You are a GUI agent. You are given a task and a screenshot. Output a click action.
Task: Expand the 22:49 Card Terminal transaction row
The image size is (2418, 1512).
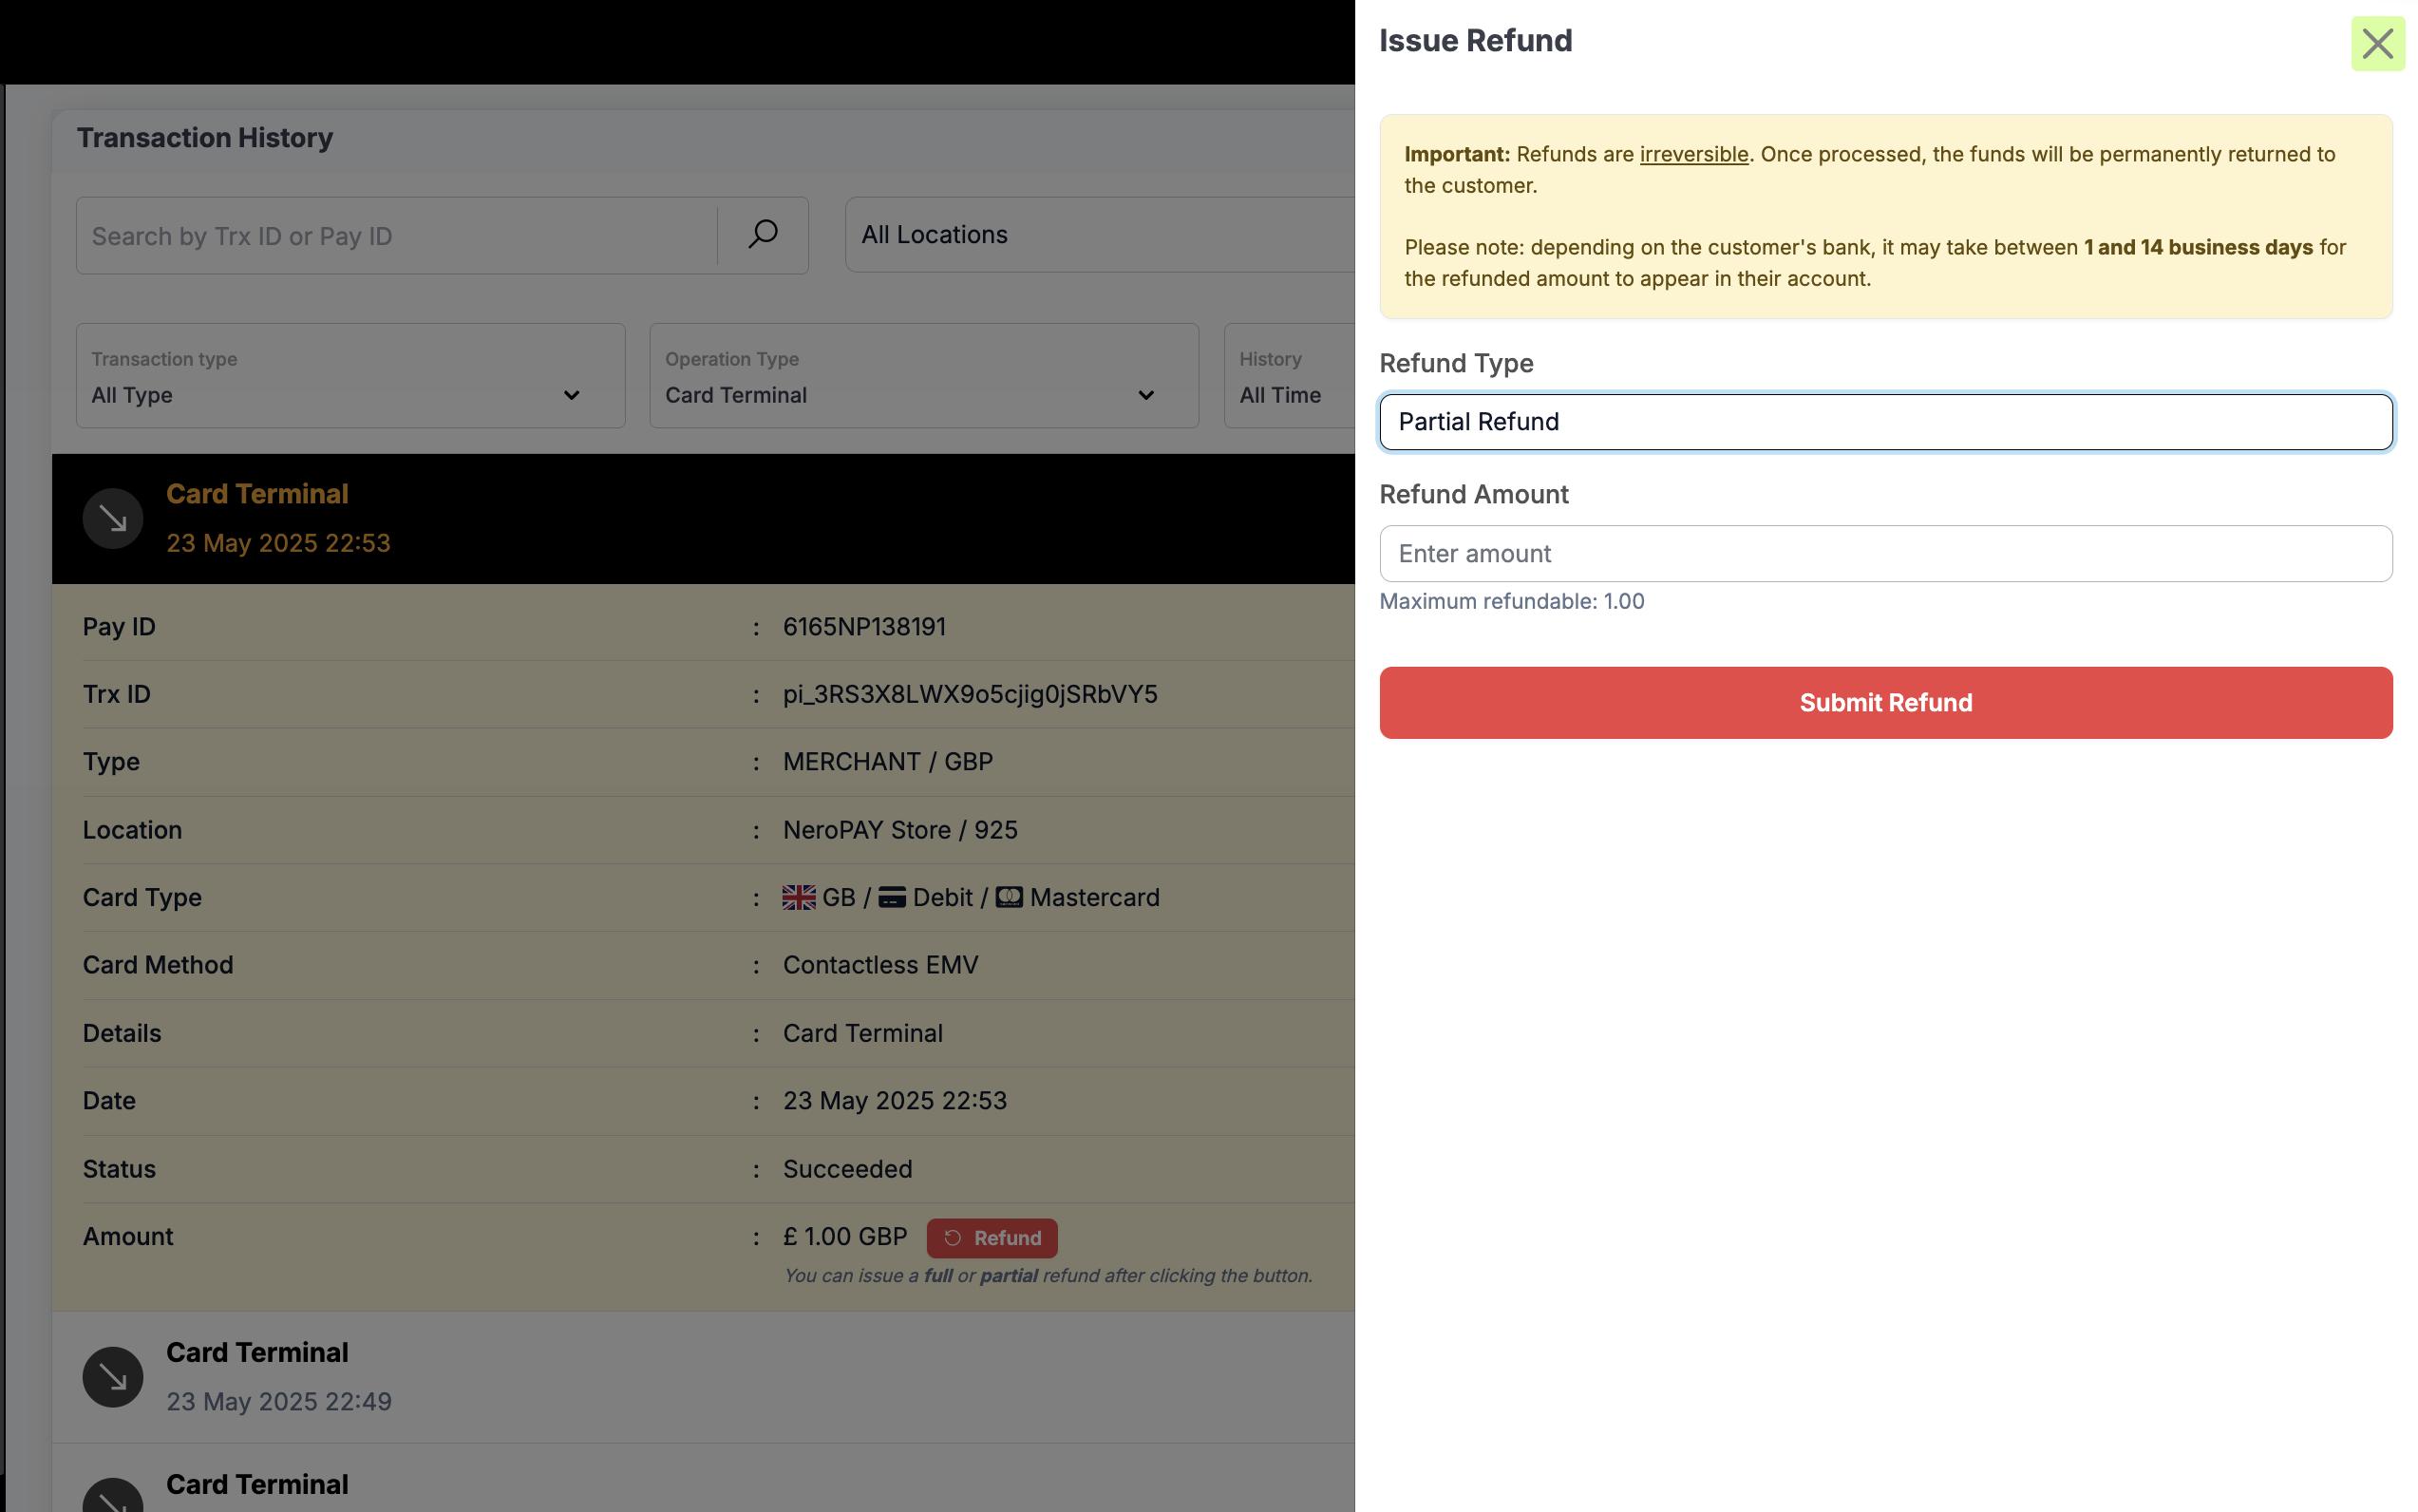pos(700,1377)
